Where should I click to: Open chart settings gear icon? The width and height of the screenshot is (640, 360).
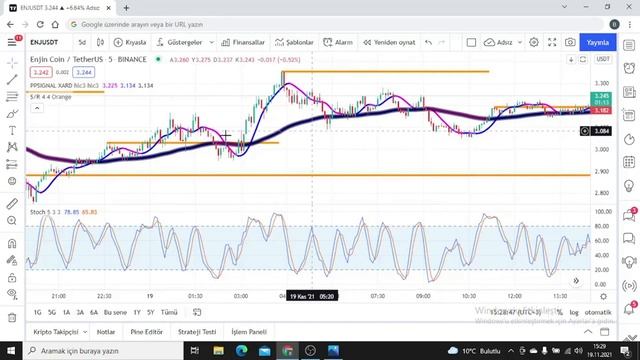tap(534, 42)
